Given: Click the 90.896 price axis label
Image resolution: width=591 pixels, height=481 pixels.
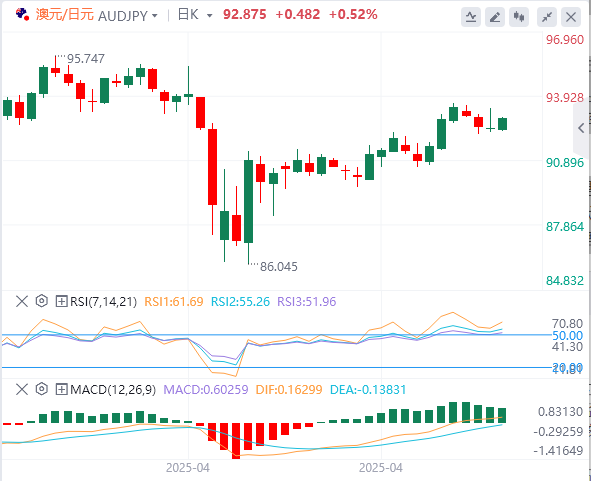Looking at the screenshot, I should coord(565,163).
